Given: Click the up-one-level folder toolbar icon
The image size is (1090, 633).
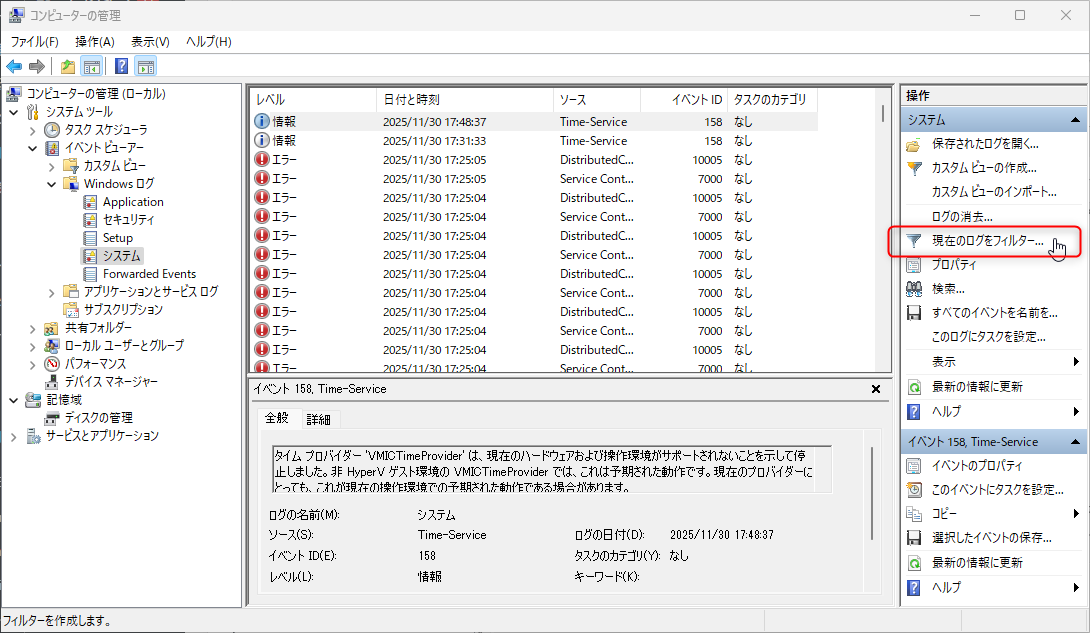Looking at the screenshot, I should [x=67, y=67].
